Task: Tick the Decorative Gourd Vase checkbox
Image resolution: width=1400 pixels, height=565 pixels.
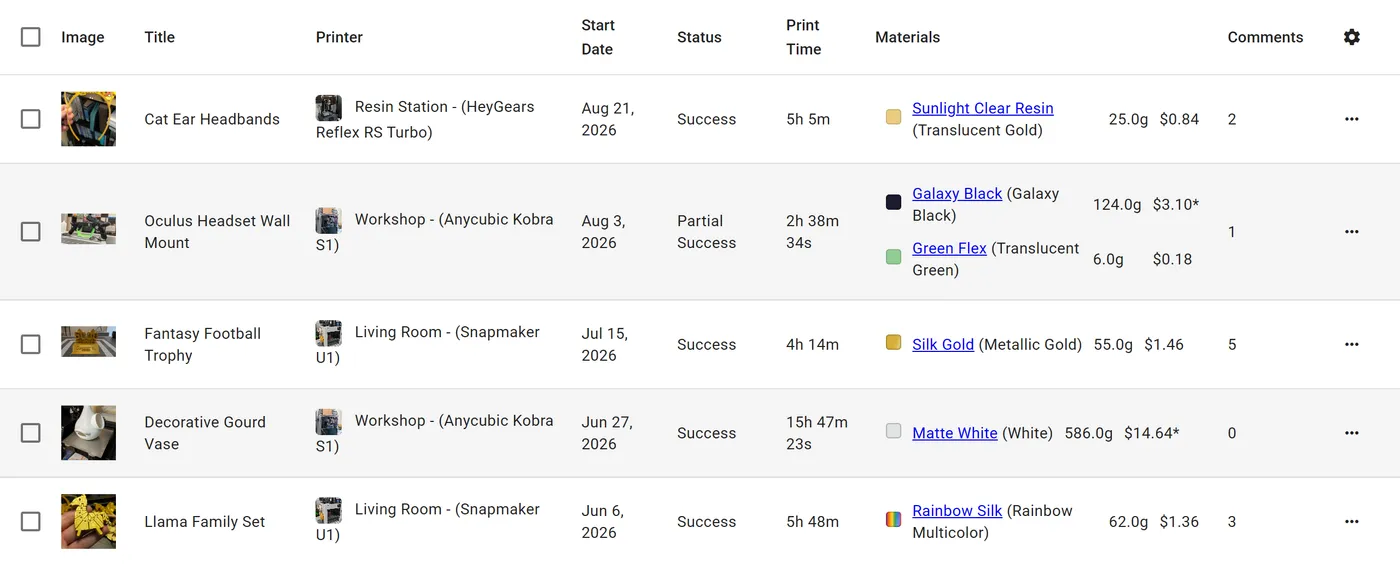Action: (31, 433)
